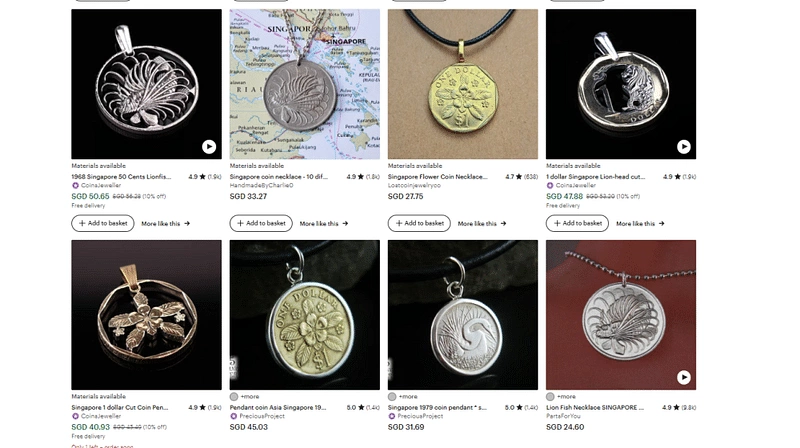800x448 pixels.
Task: Open the cut flower coin pendant image
Action: [146, 315]
